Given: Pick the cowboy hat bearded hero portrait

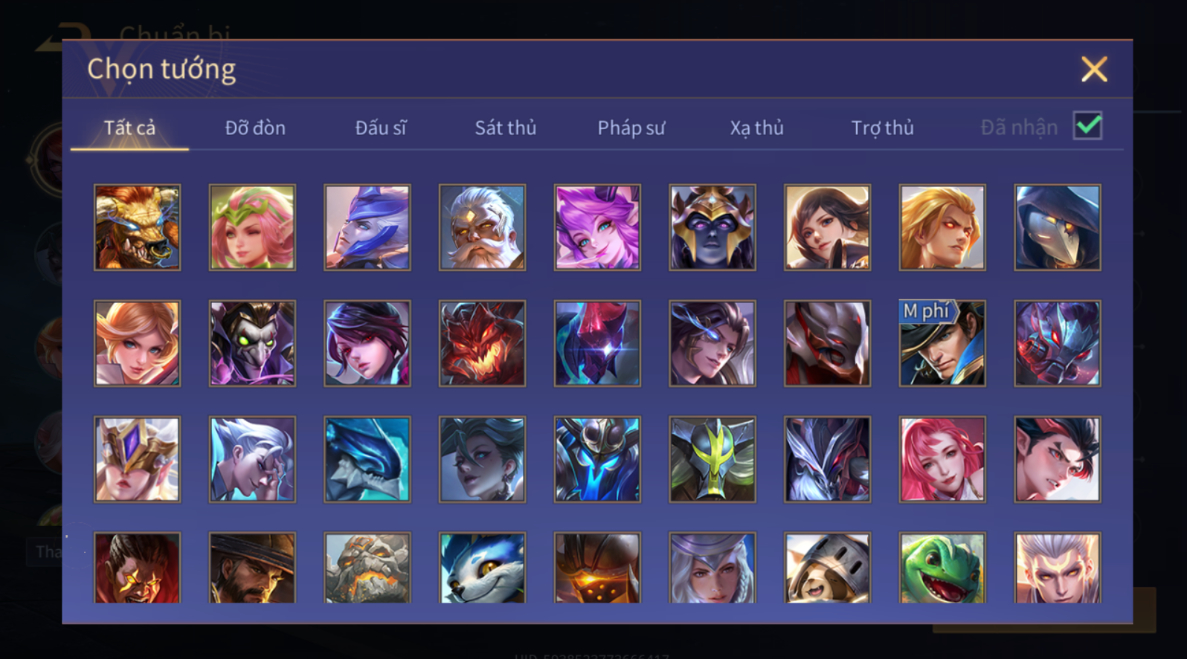Looking at the screenshot, I should click(252, 567).
